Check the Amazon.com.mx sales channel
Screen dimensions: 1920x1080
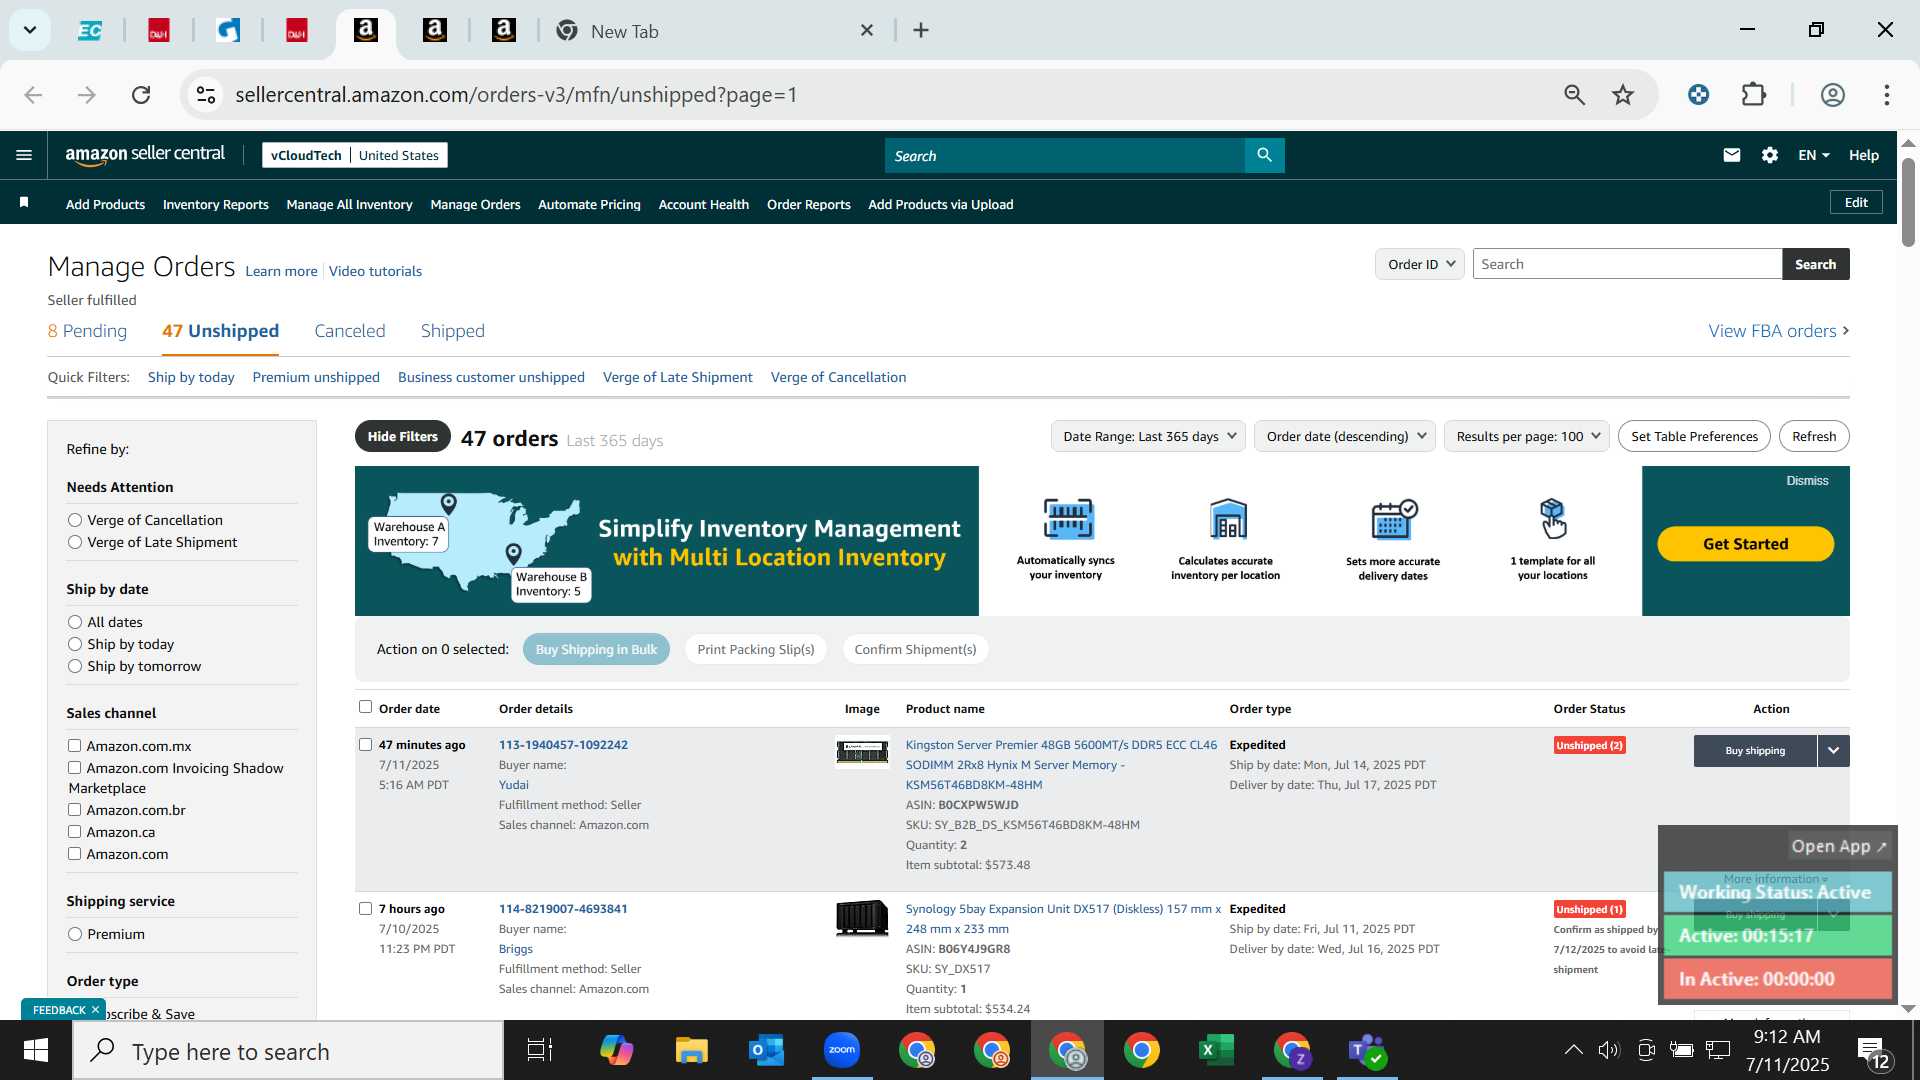coord(74,745)
